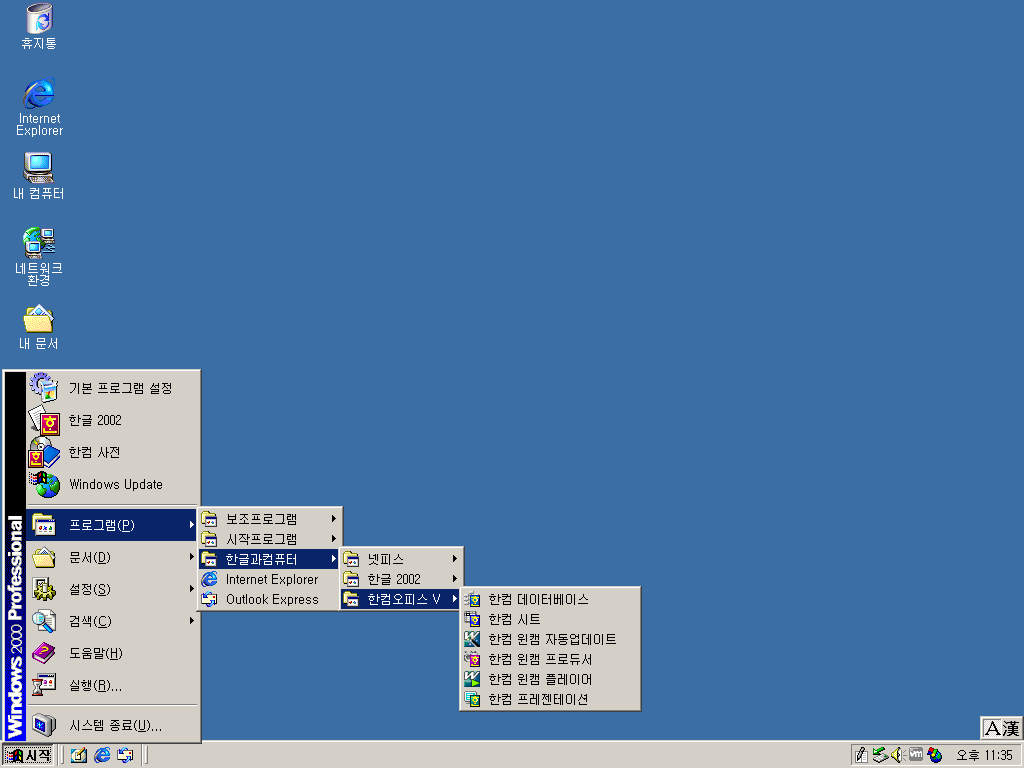This screenshot has height=768, width=1024.
Task: Click the 한컴 시트 icon
Action: coord(473,619)
